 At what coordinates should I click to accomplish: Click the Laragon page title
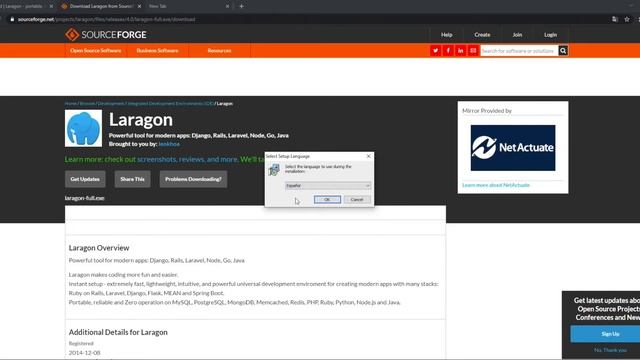[141, 120]
